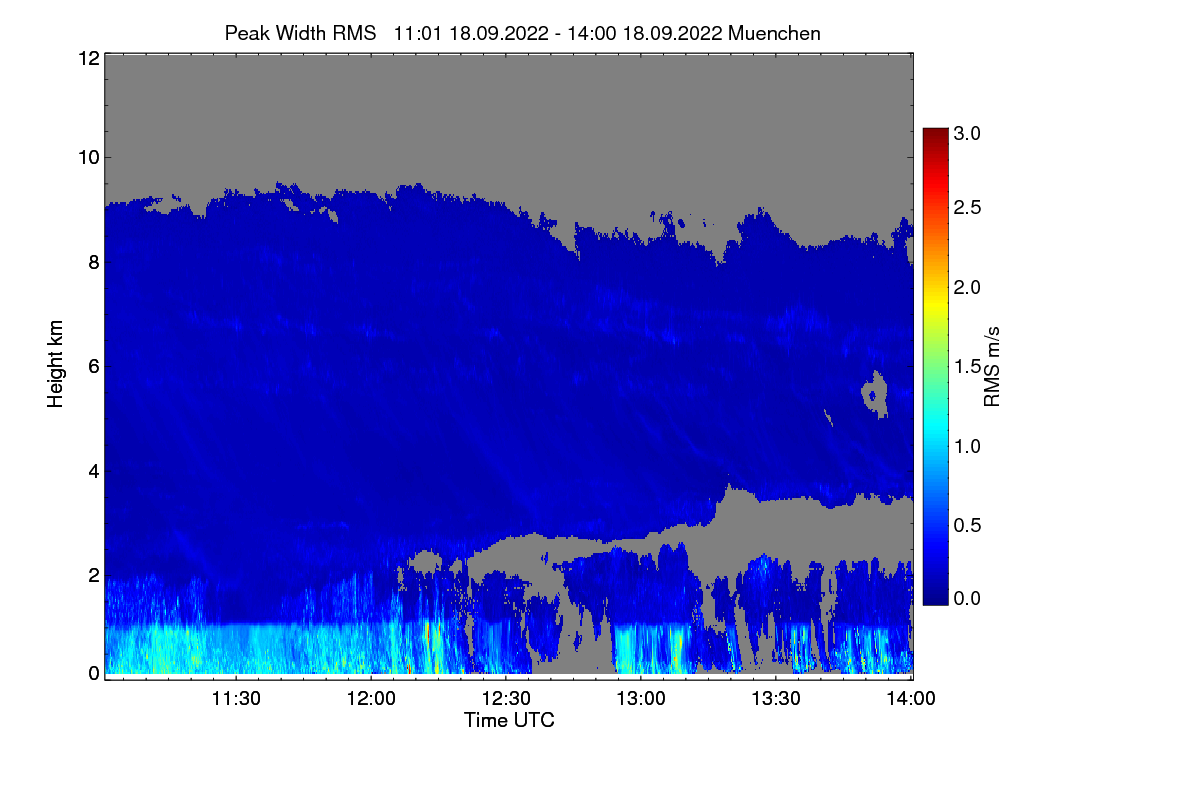This screenshot has height=800, width=1200.
Task: Click the 11:30 time axis label
Action: tap(236, 699)
